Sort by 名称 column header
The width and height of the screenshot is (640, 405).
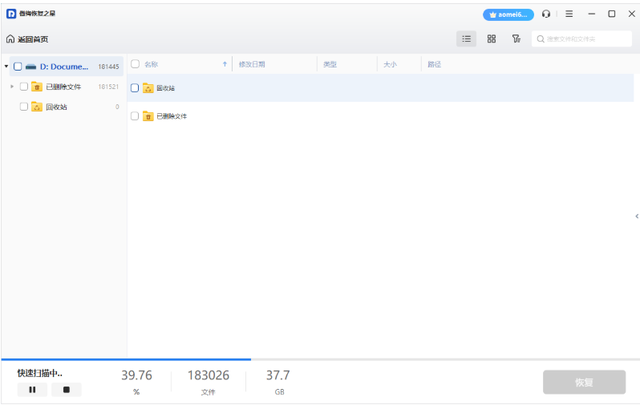(x=152, y=64)
